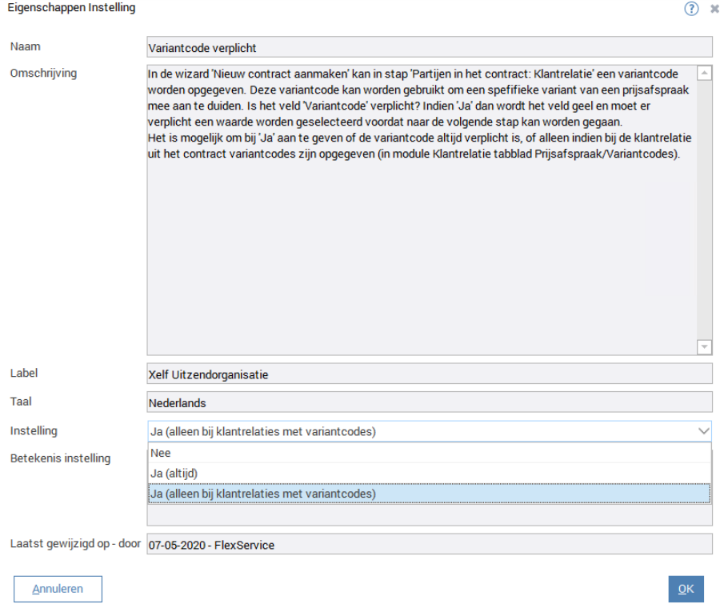Expand the Instelling dropdown chevron
This screenshot has height=606, width=720.
[702, 431]
